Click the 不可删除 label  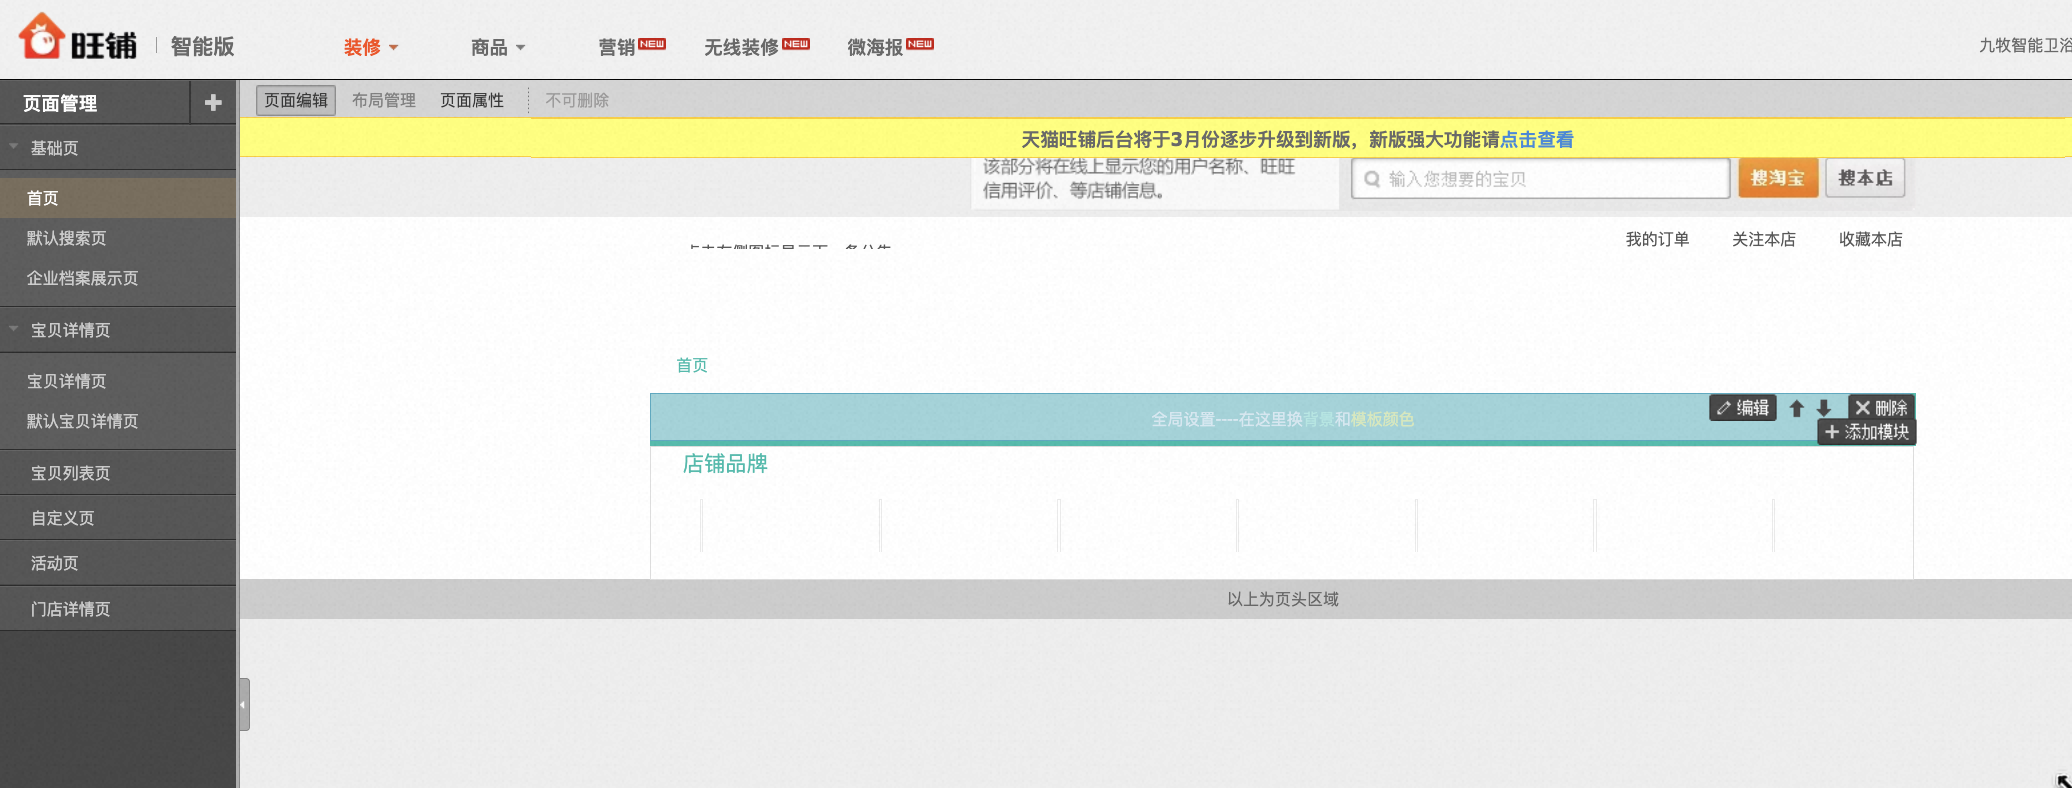(577, 100)
